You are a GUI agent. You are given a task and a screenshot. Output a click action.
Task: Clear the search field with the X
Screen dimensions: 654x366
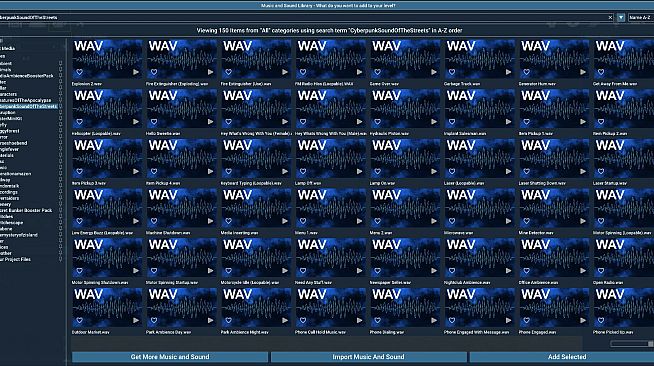(x=610, y=18)
